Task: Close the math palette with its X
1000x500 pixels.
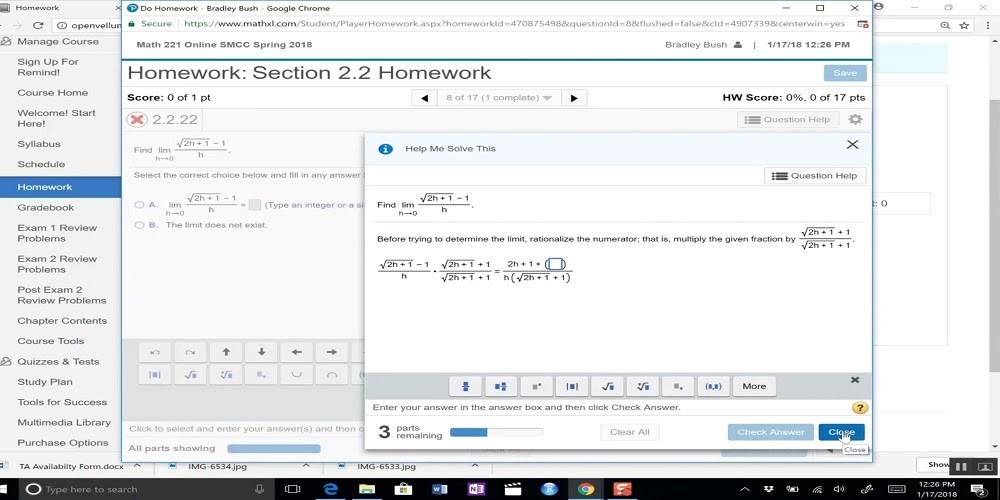Action: click(x=855, y=380)
